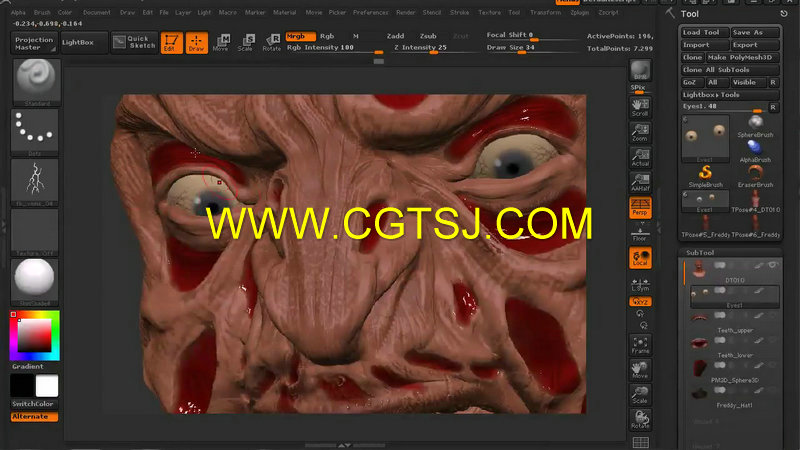Select the Move transform mode with M badge
The width and height of the screenshot is (800, 450).
pos(221,43)
